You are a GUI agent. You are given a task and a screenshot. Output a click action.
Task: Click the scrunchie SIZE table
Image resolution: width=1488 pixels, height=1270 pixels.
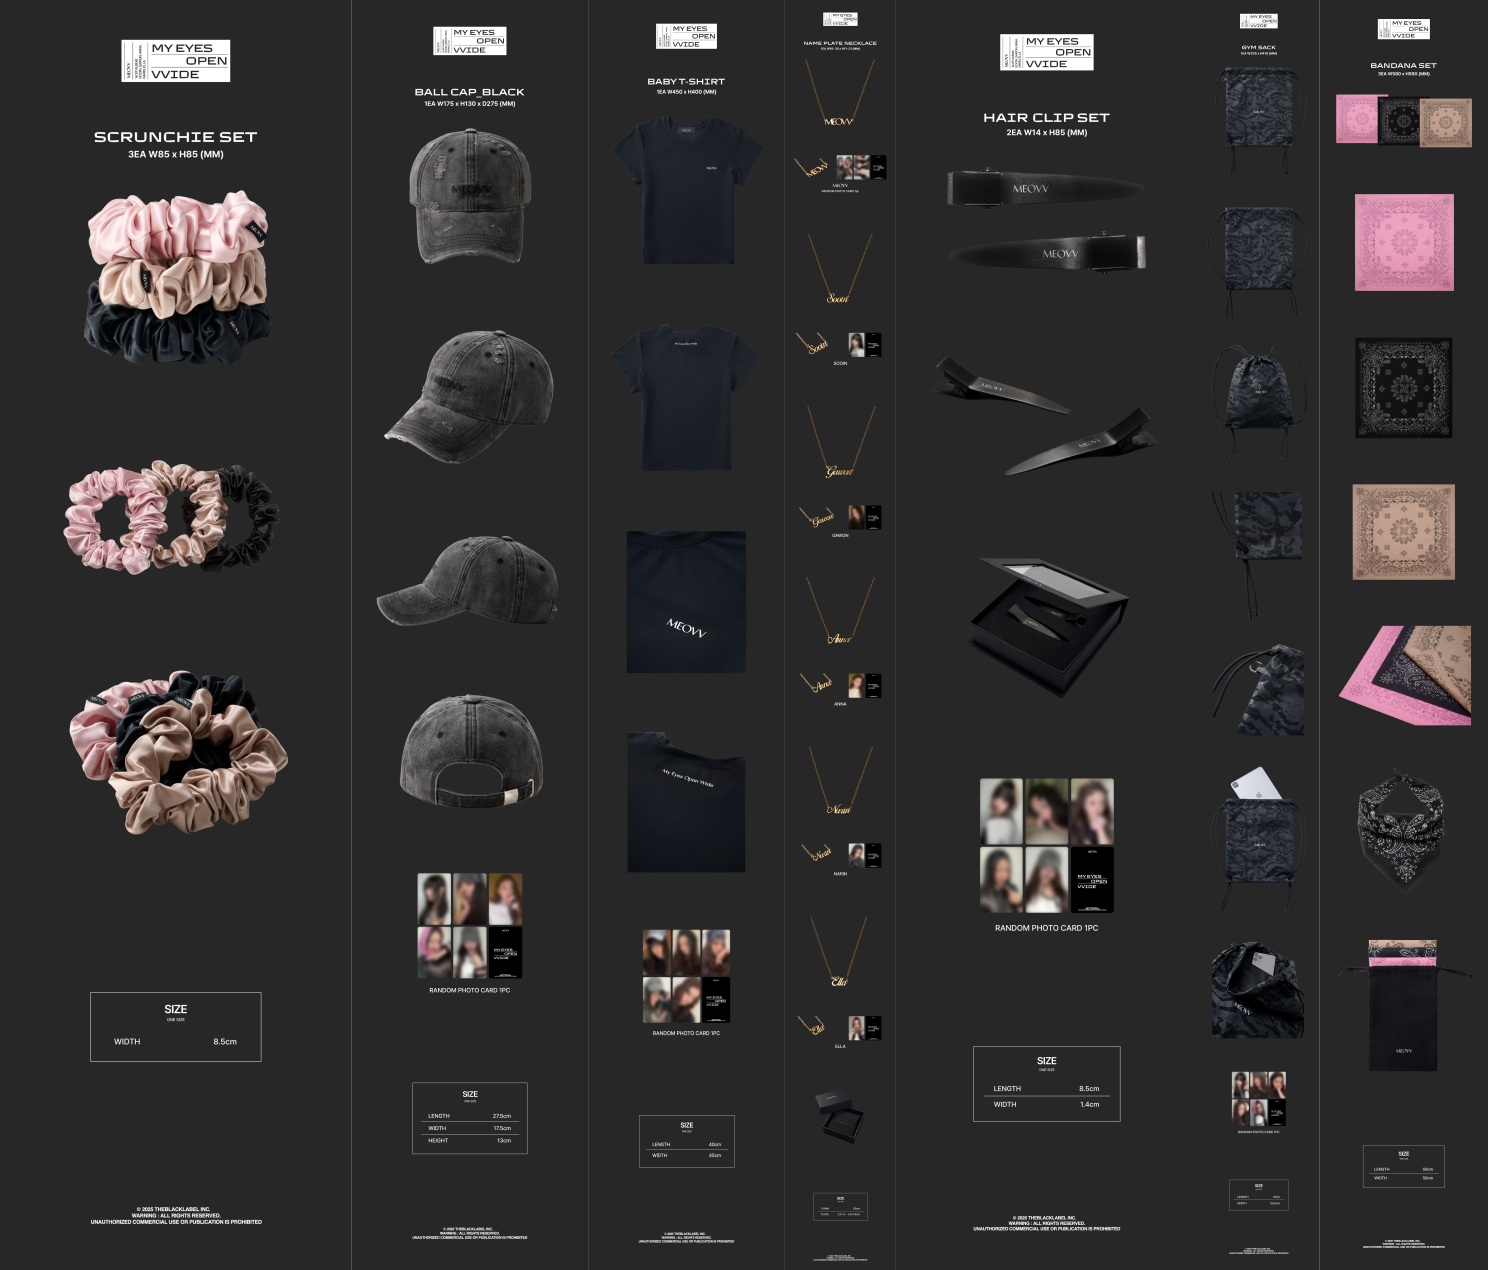pyautogui.click(x=176, y=1027)
